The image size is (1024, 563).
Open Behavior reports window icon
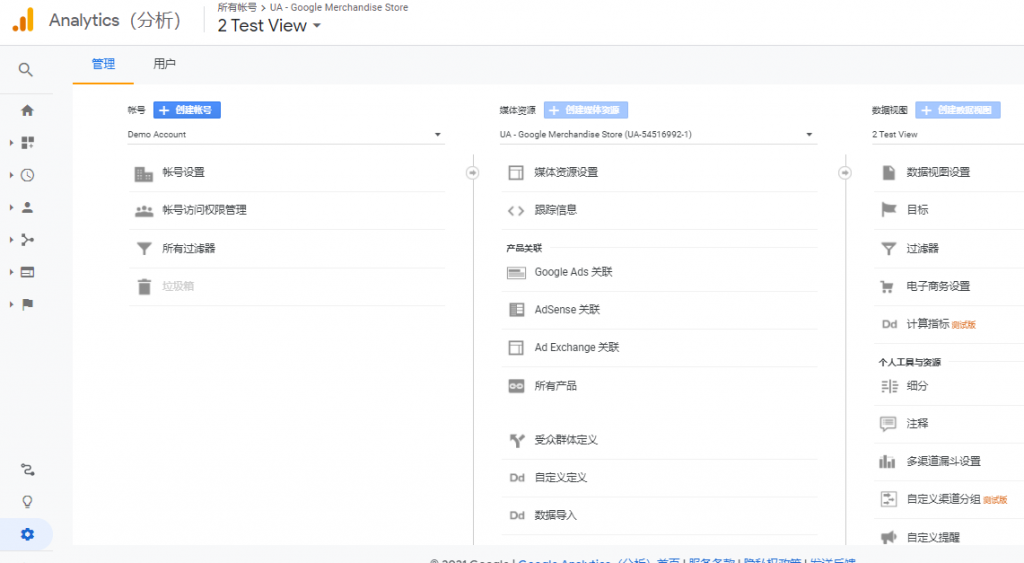[27, 272]
